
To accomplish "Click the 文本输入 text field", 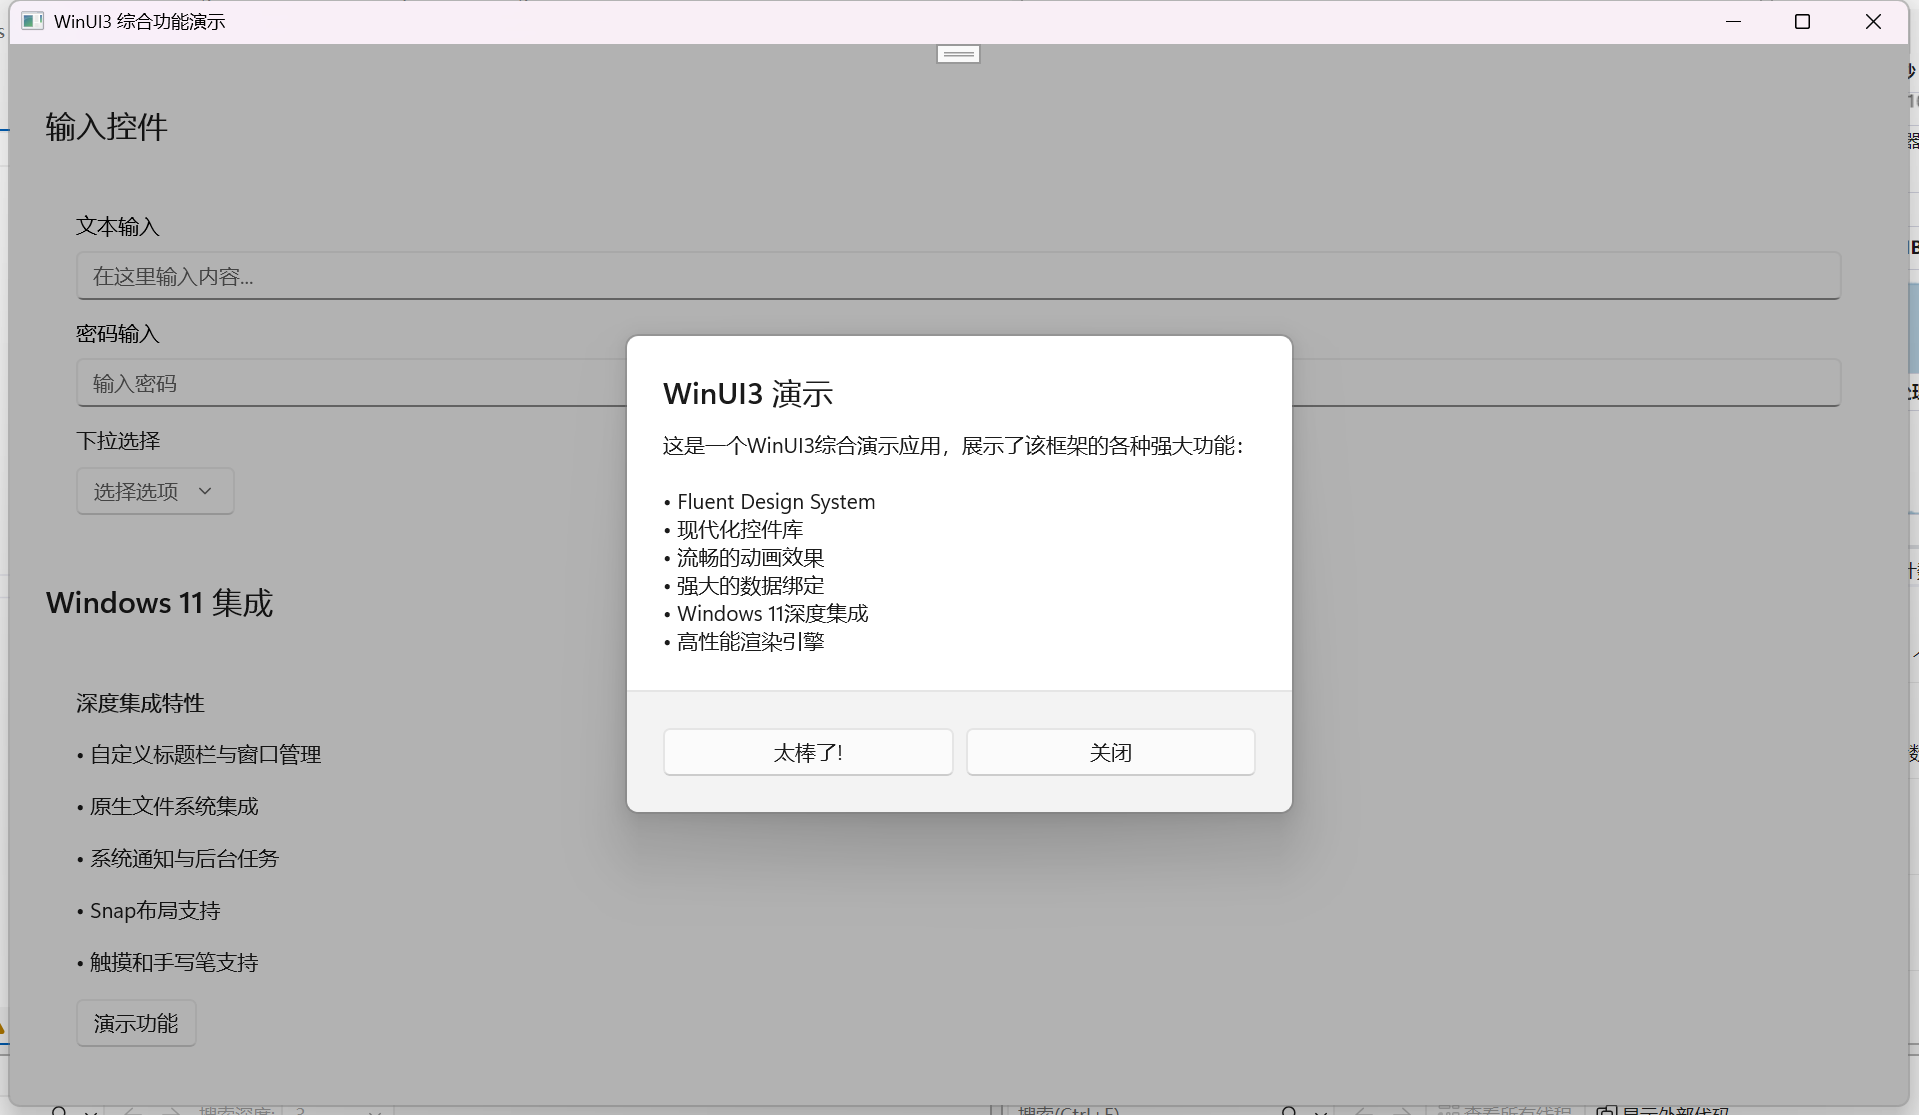I will click(958, 276).
